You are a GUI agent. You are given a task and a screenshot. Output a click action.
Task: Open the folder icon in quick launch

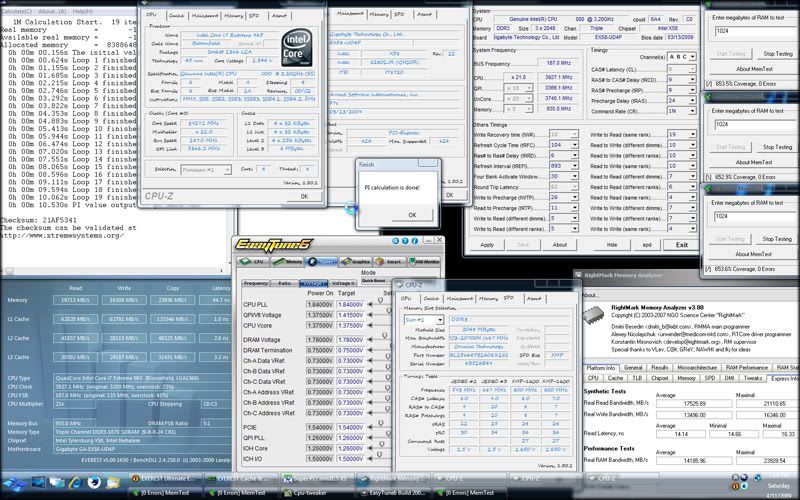click(113, 482)
